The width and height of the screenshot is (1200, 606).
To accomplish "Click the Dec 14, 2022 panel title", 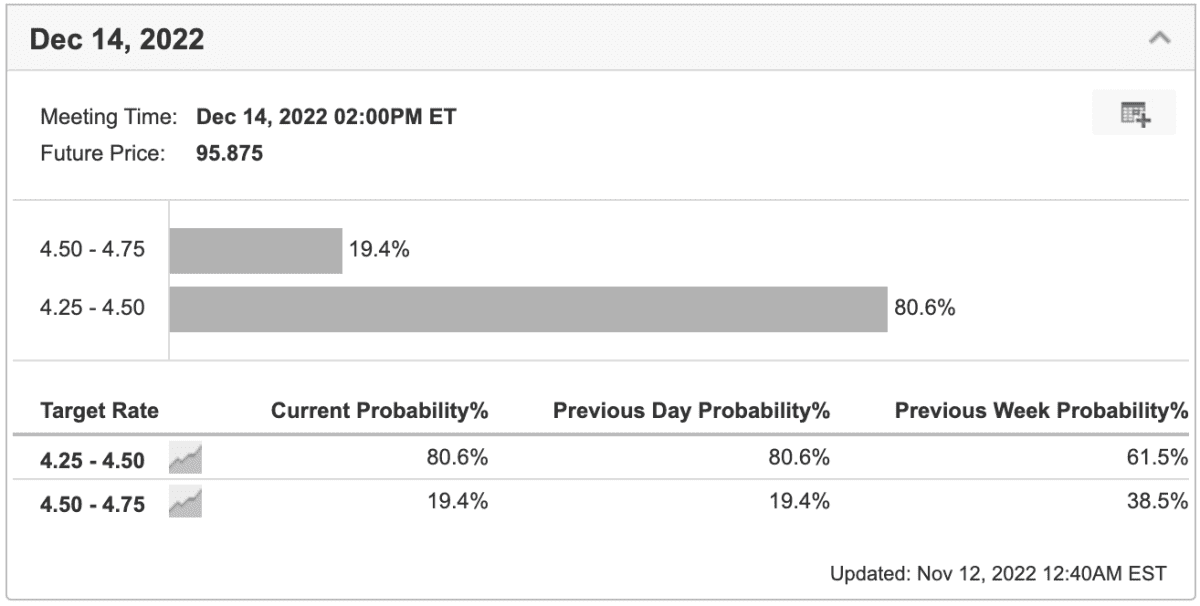I will (x=117, y=40).
